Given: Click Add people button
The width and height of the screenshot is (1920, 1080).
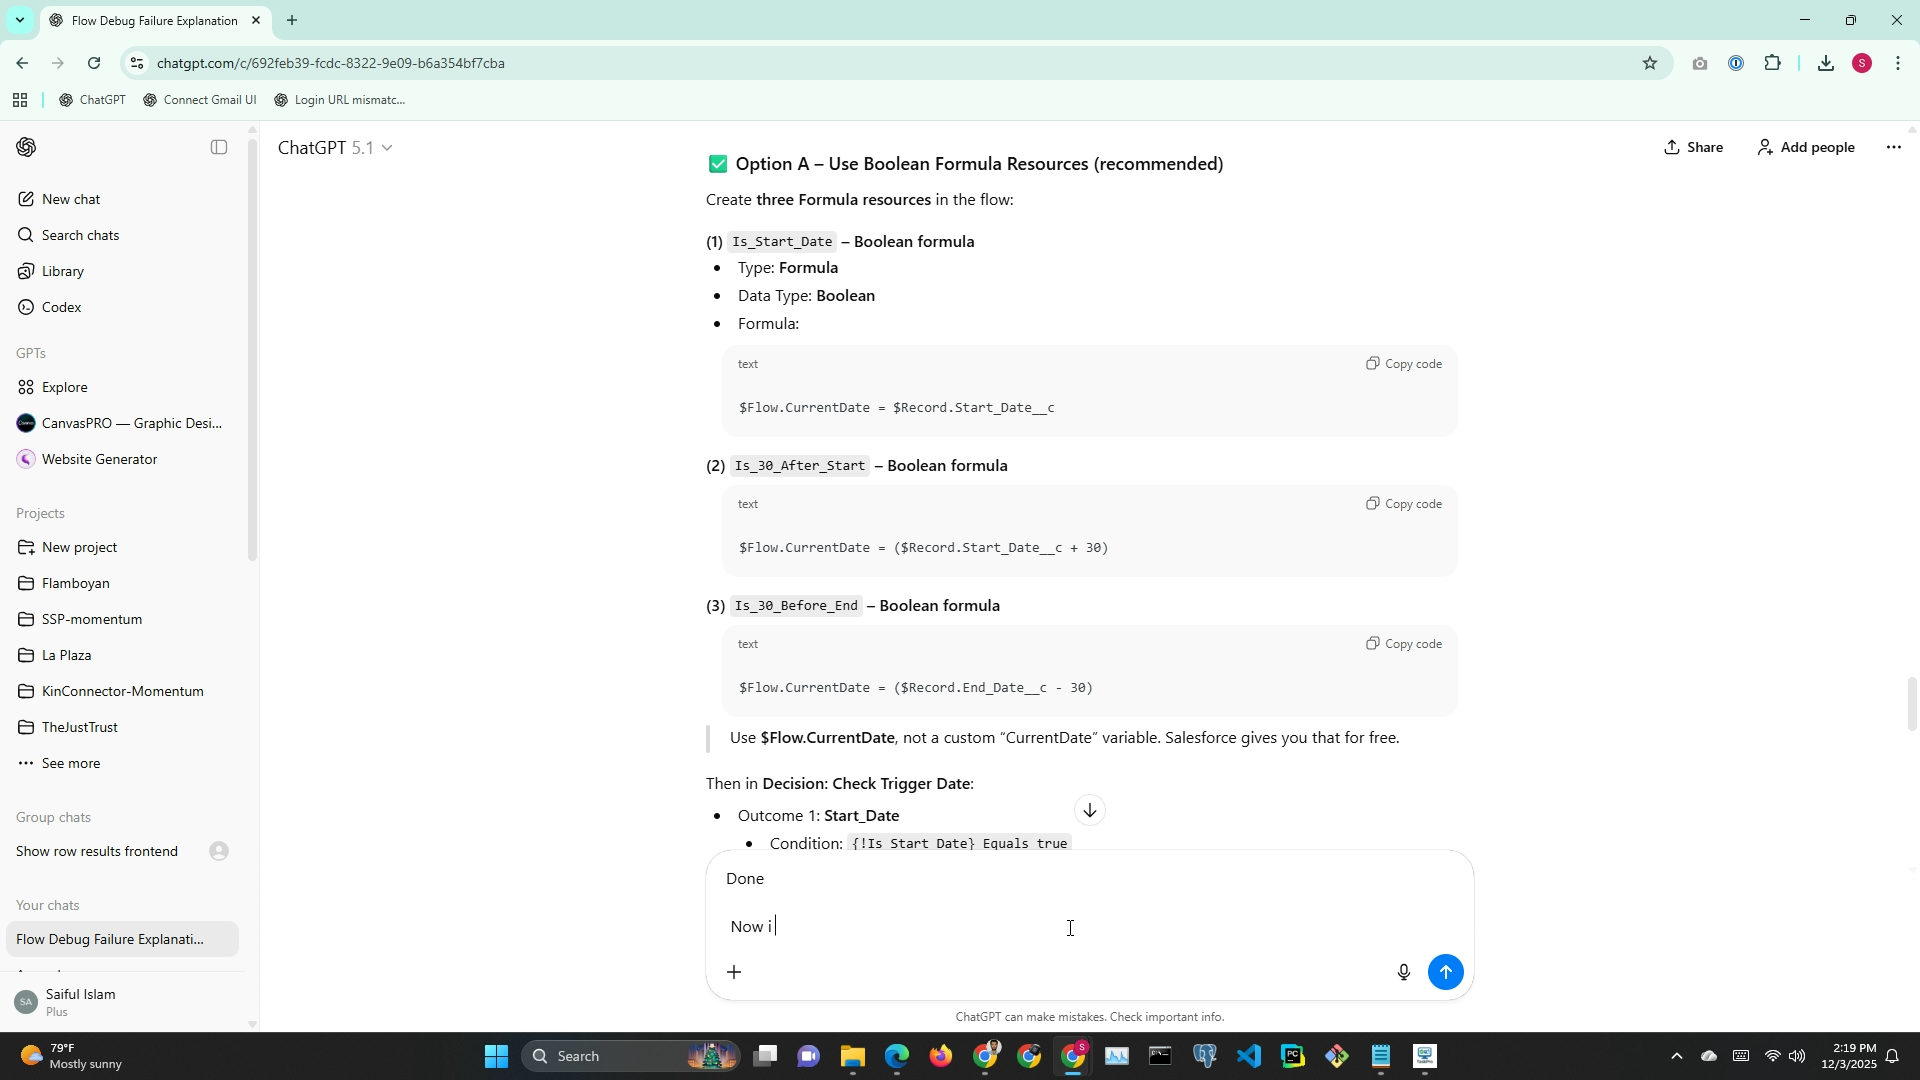Looking at the screenshot, I should click(1806, 147).
